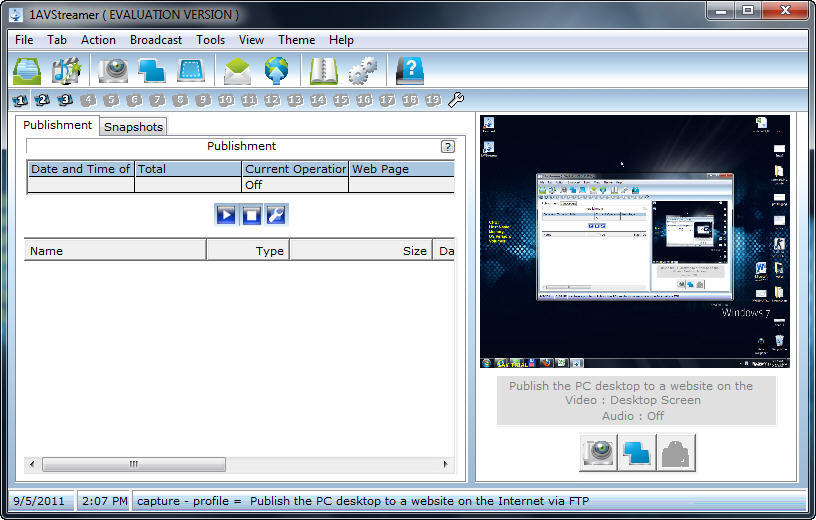Viewport: 816px width, 520px height.
Task: Open the File menu
Action: click(x=24, y=40)
